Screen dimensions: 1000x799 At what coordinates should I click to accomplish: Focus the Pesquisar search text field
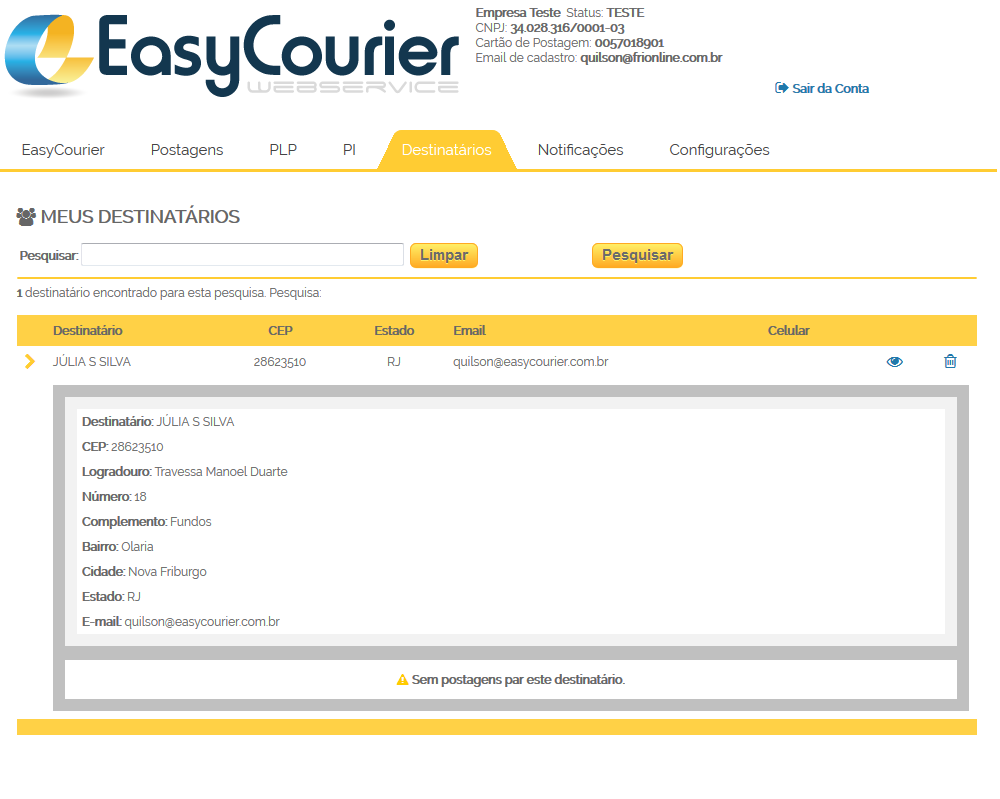(242, 255)
